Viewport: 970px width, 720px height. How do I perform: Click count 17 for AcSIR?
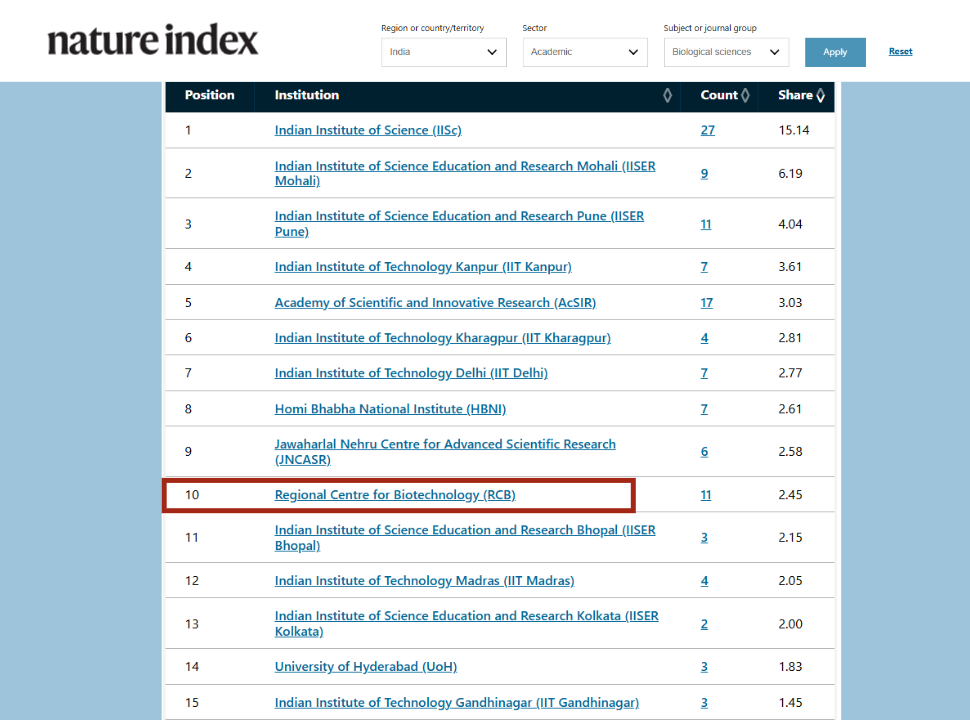[706, 303]
